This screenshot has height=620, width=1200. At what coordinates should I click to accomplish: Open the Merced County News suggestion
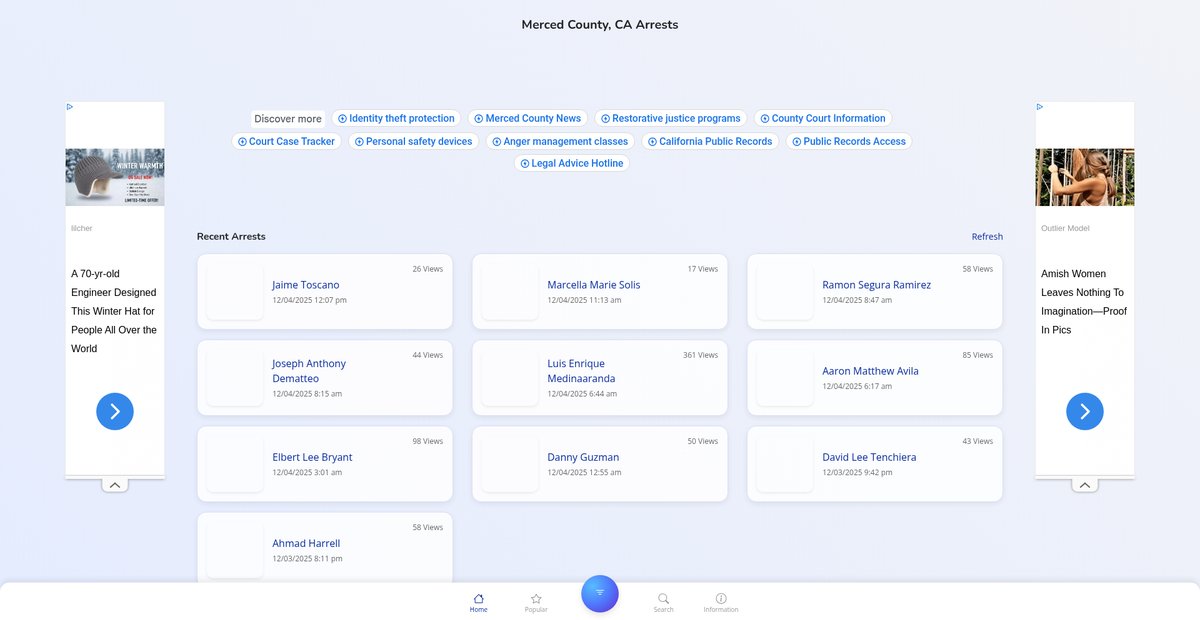[x=527, y=118]
